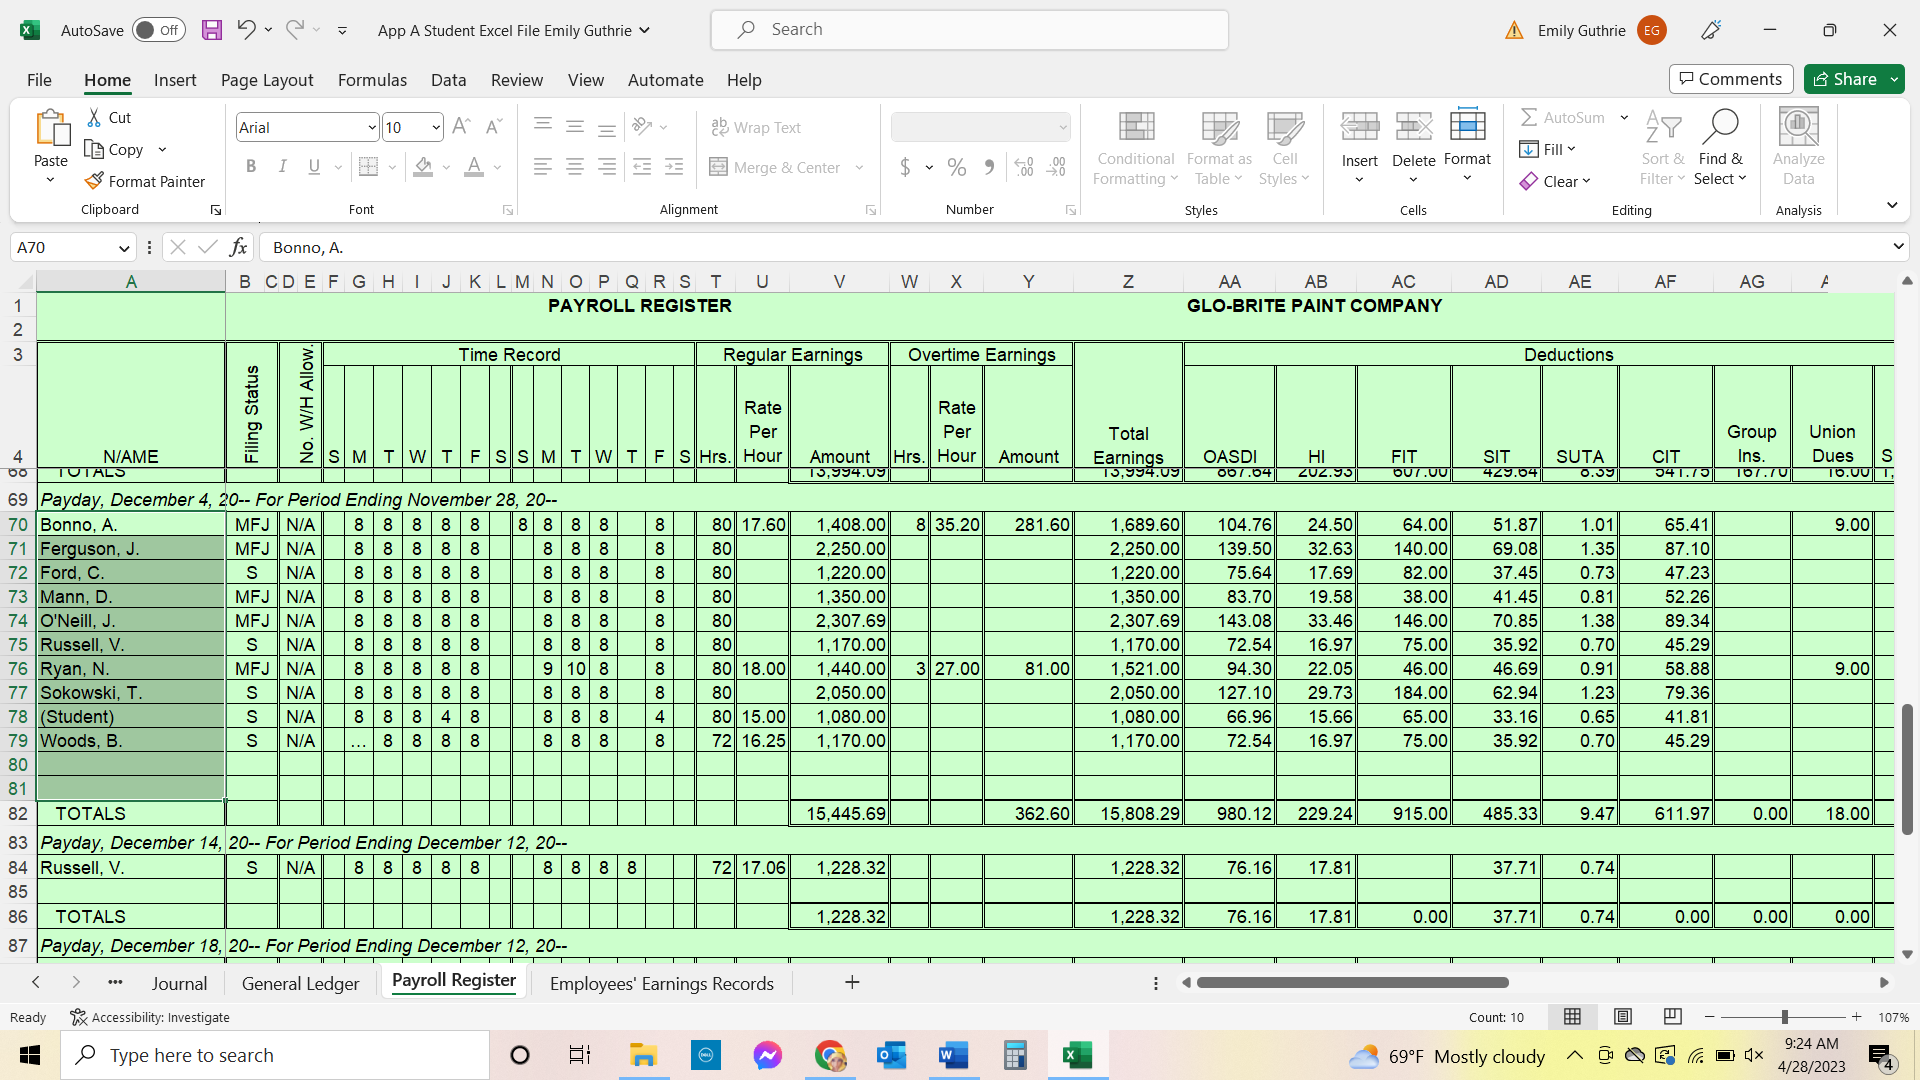Click the Increase Font Size icon
Image resolution: width=1920 pixels, height=1080 pixels.
(x=461, y=127)
